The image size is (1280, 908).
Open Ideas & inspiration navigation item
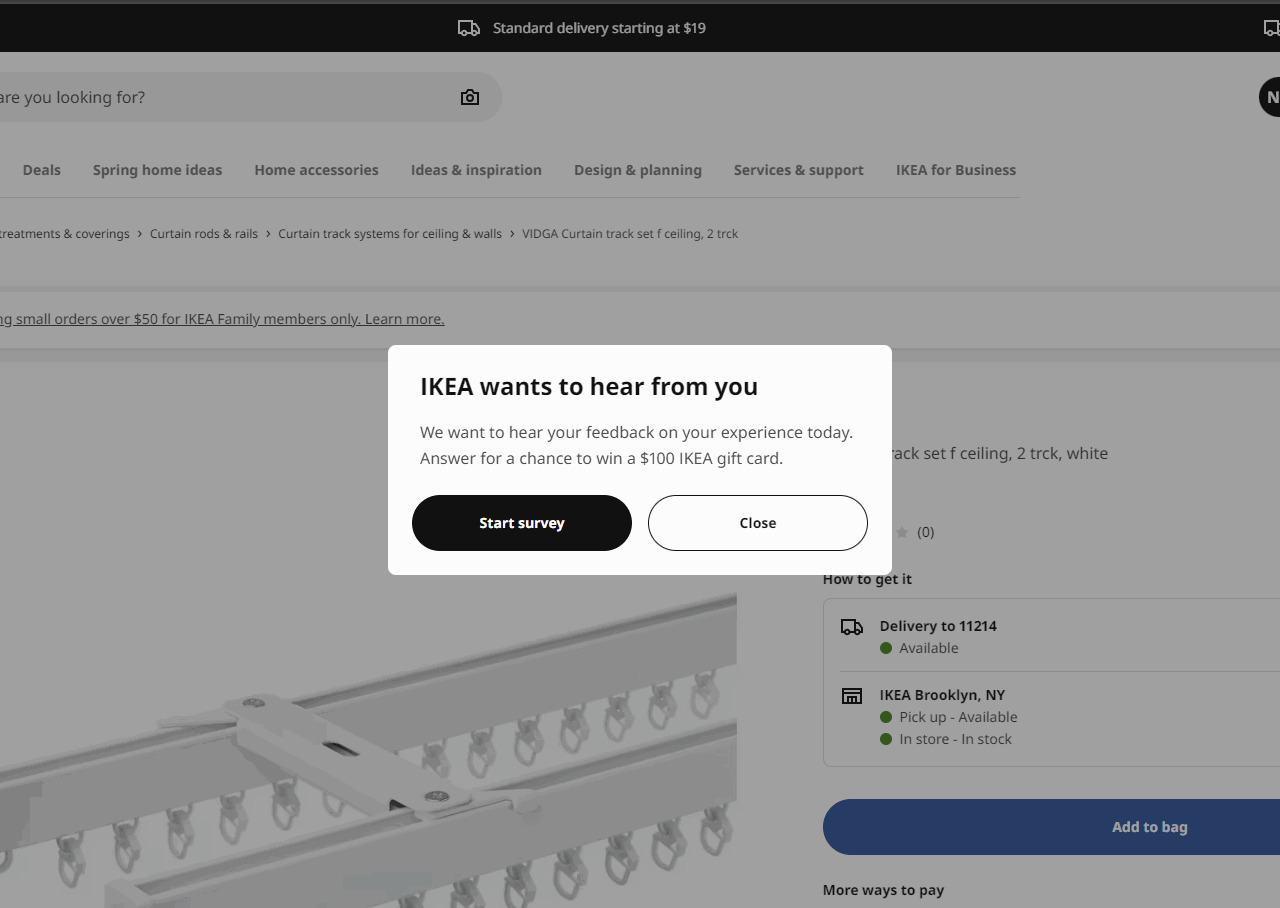point(476,170)
